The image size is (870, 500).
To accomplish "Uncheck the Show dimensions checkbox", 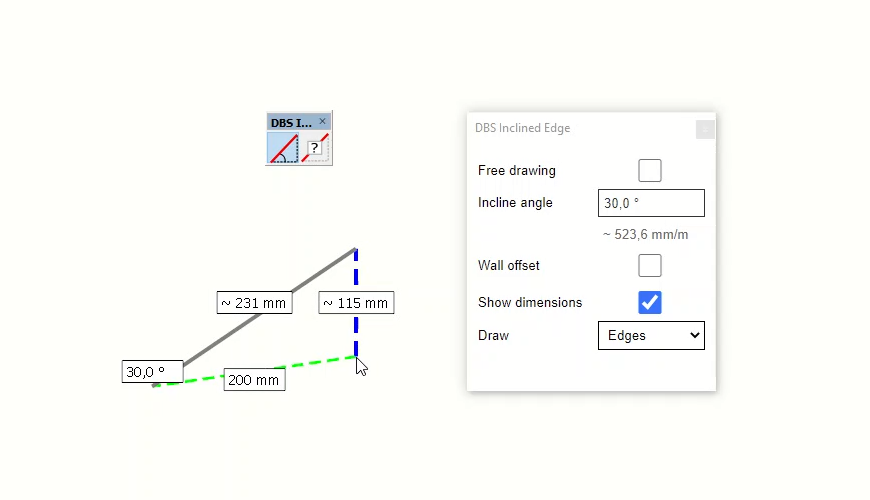I will pos(650,302).
